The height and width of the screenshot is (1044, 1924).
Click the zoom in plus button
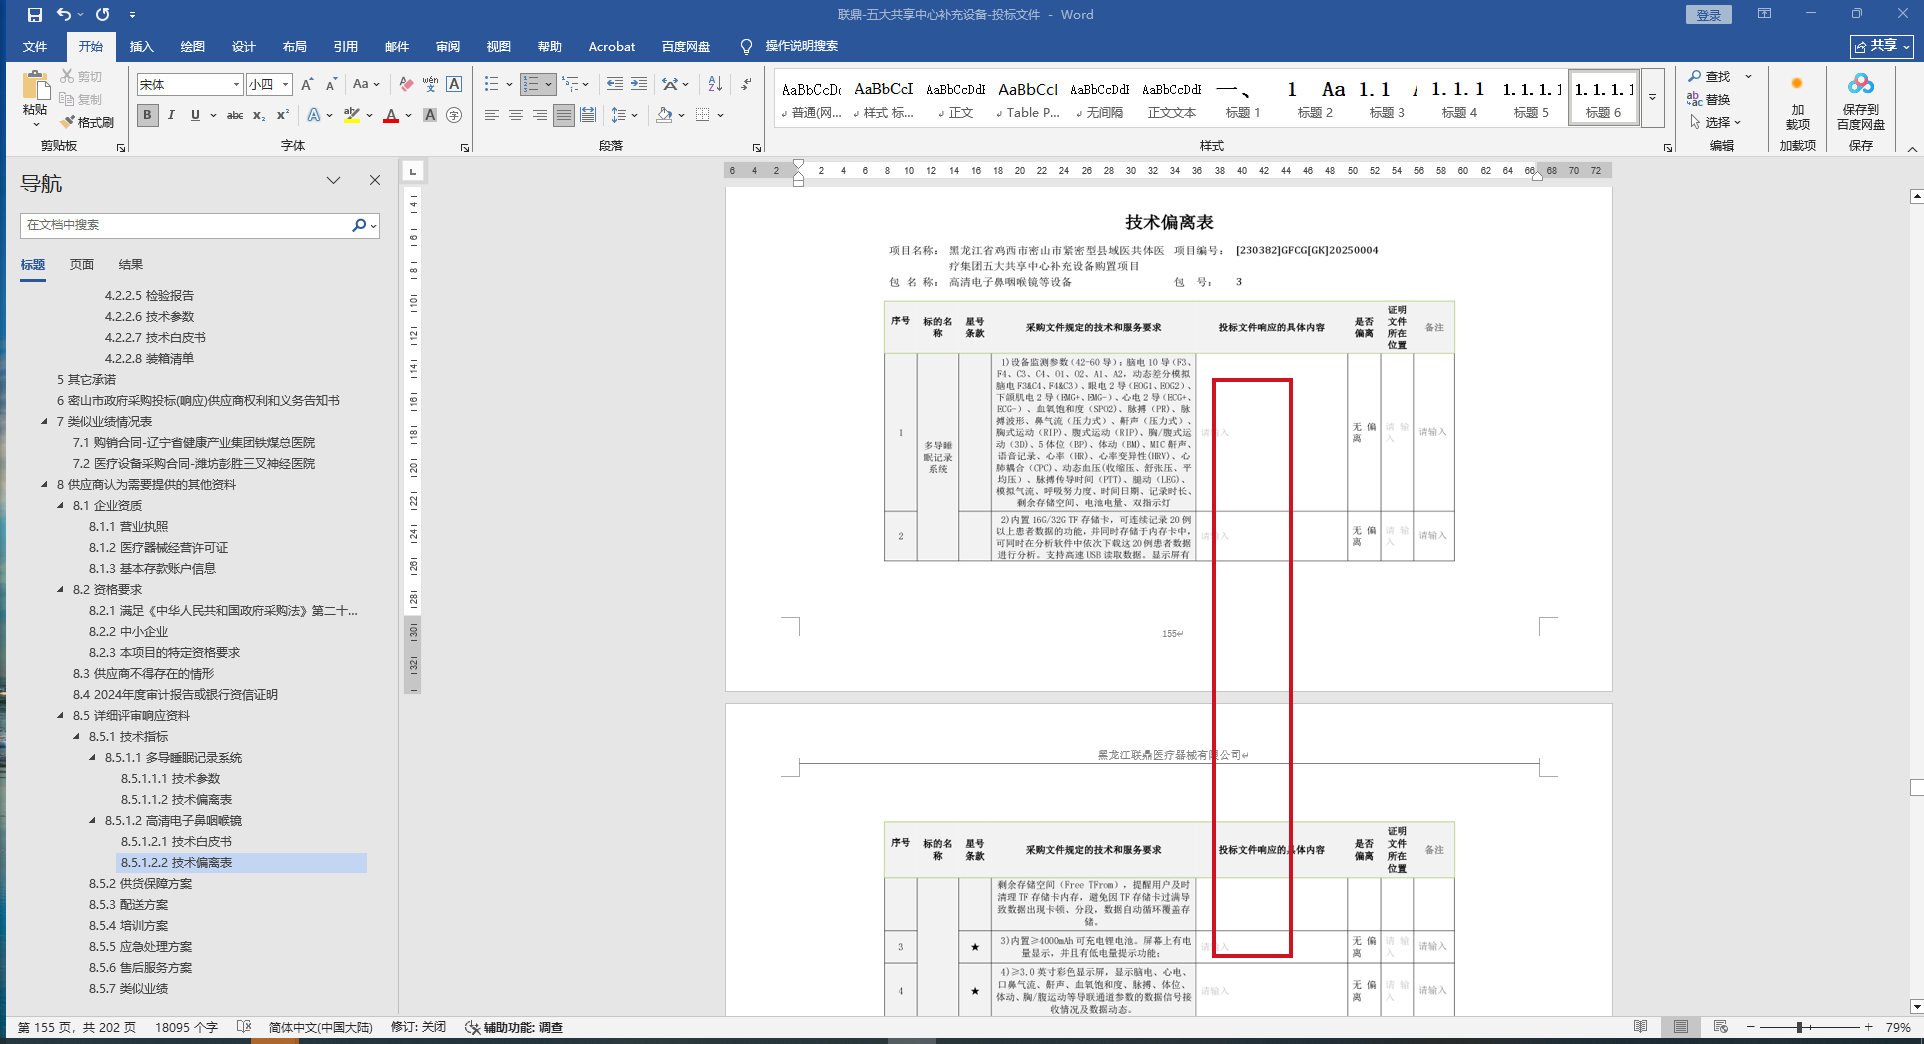pyautogui.click(x=1868, y=1027)
